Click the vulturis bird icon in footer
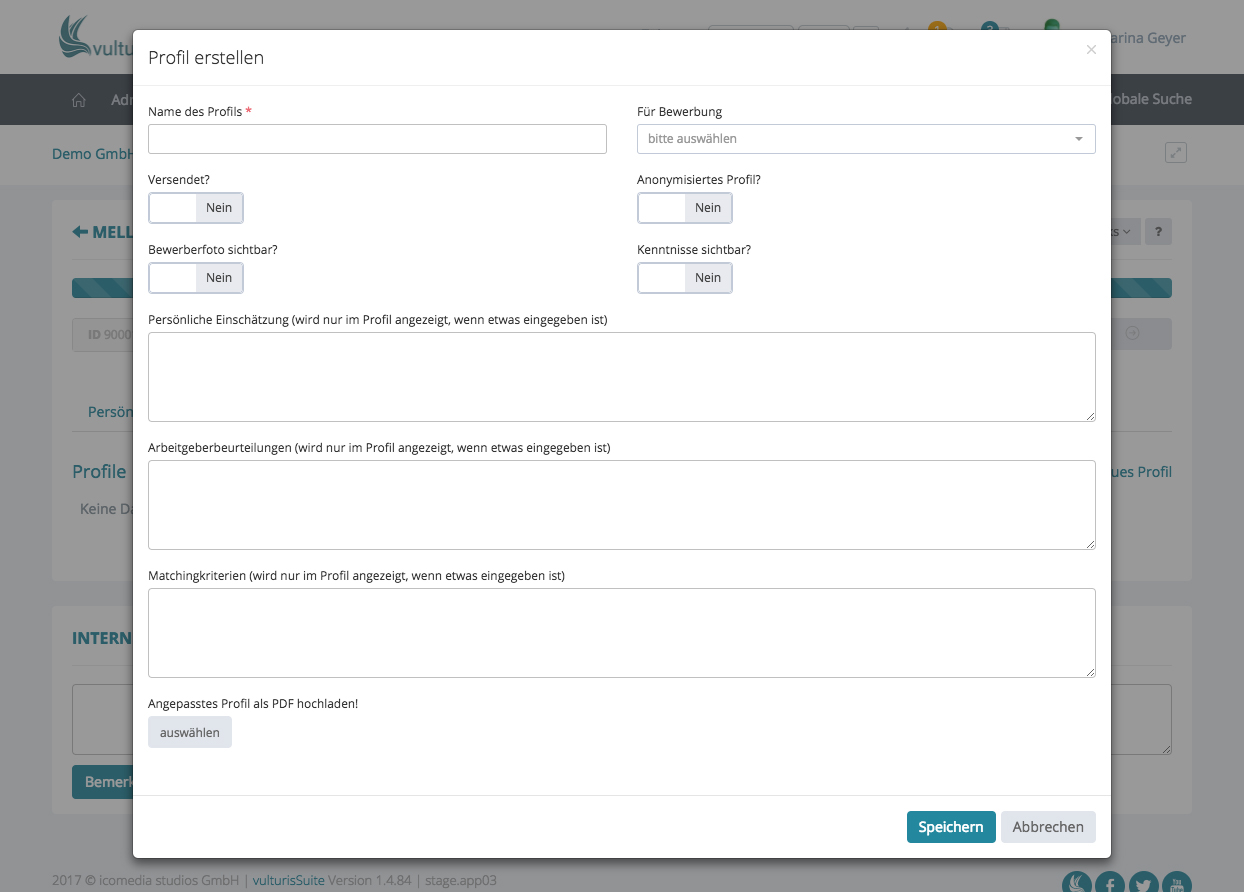The width and height of the screenshot is (1244, 892). click(1076, 883)
